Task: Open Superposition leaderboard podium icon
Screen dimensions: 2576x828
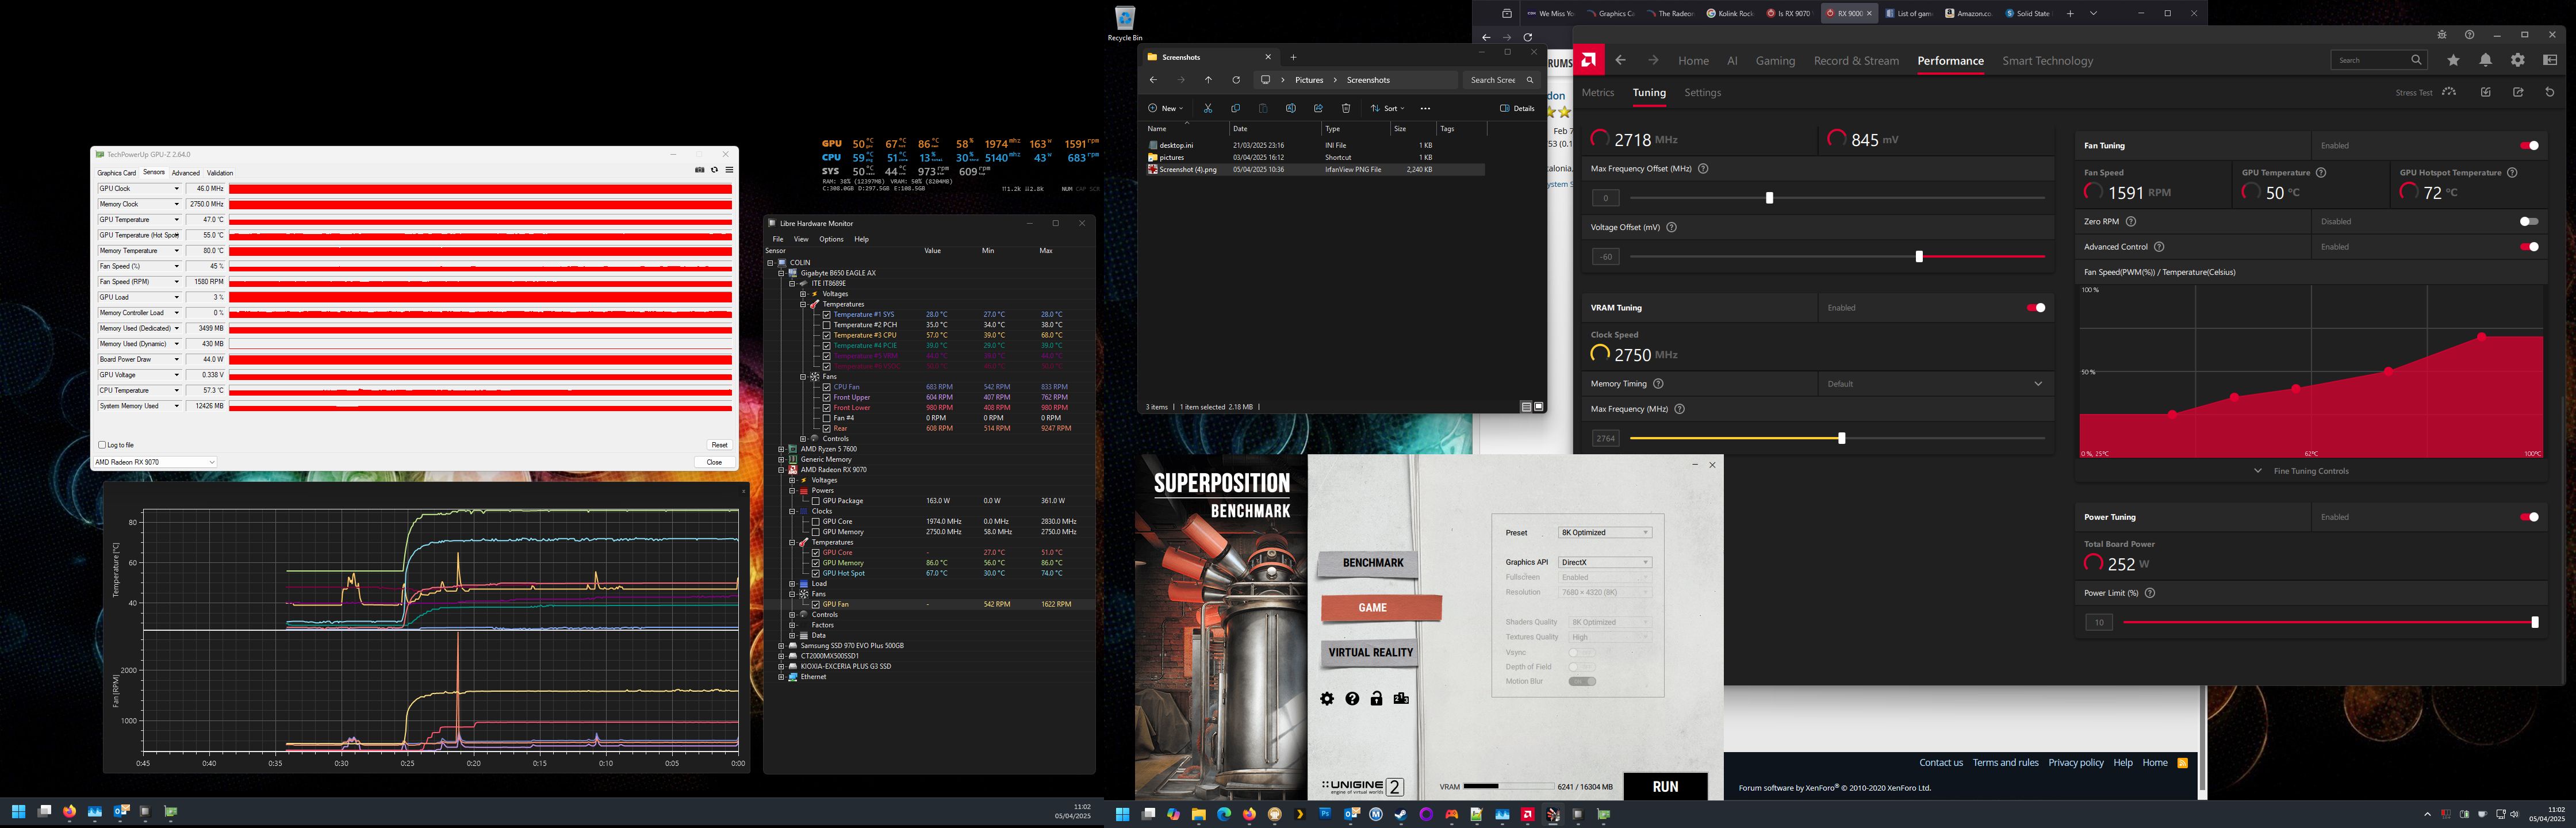Action: click(x=1401, y=699)
